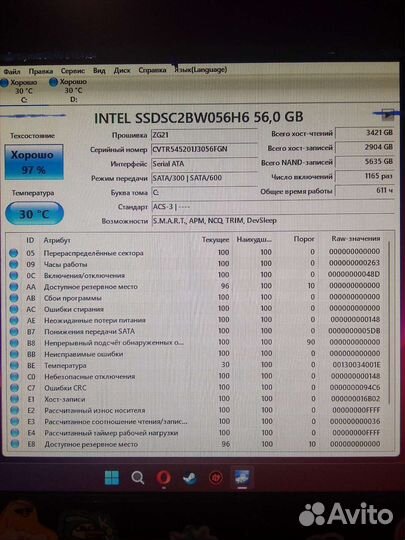The image size is (405, 540).
Task: Select drive D: status indicator
Action: [68, 91]
